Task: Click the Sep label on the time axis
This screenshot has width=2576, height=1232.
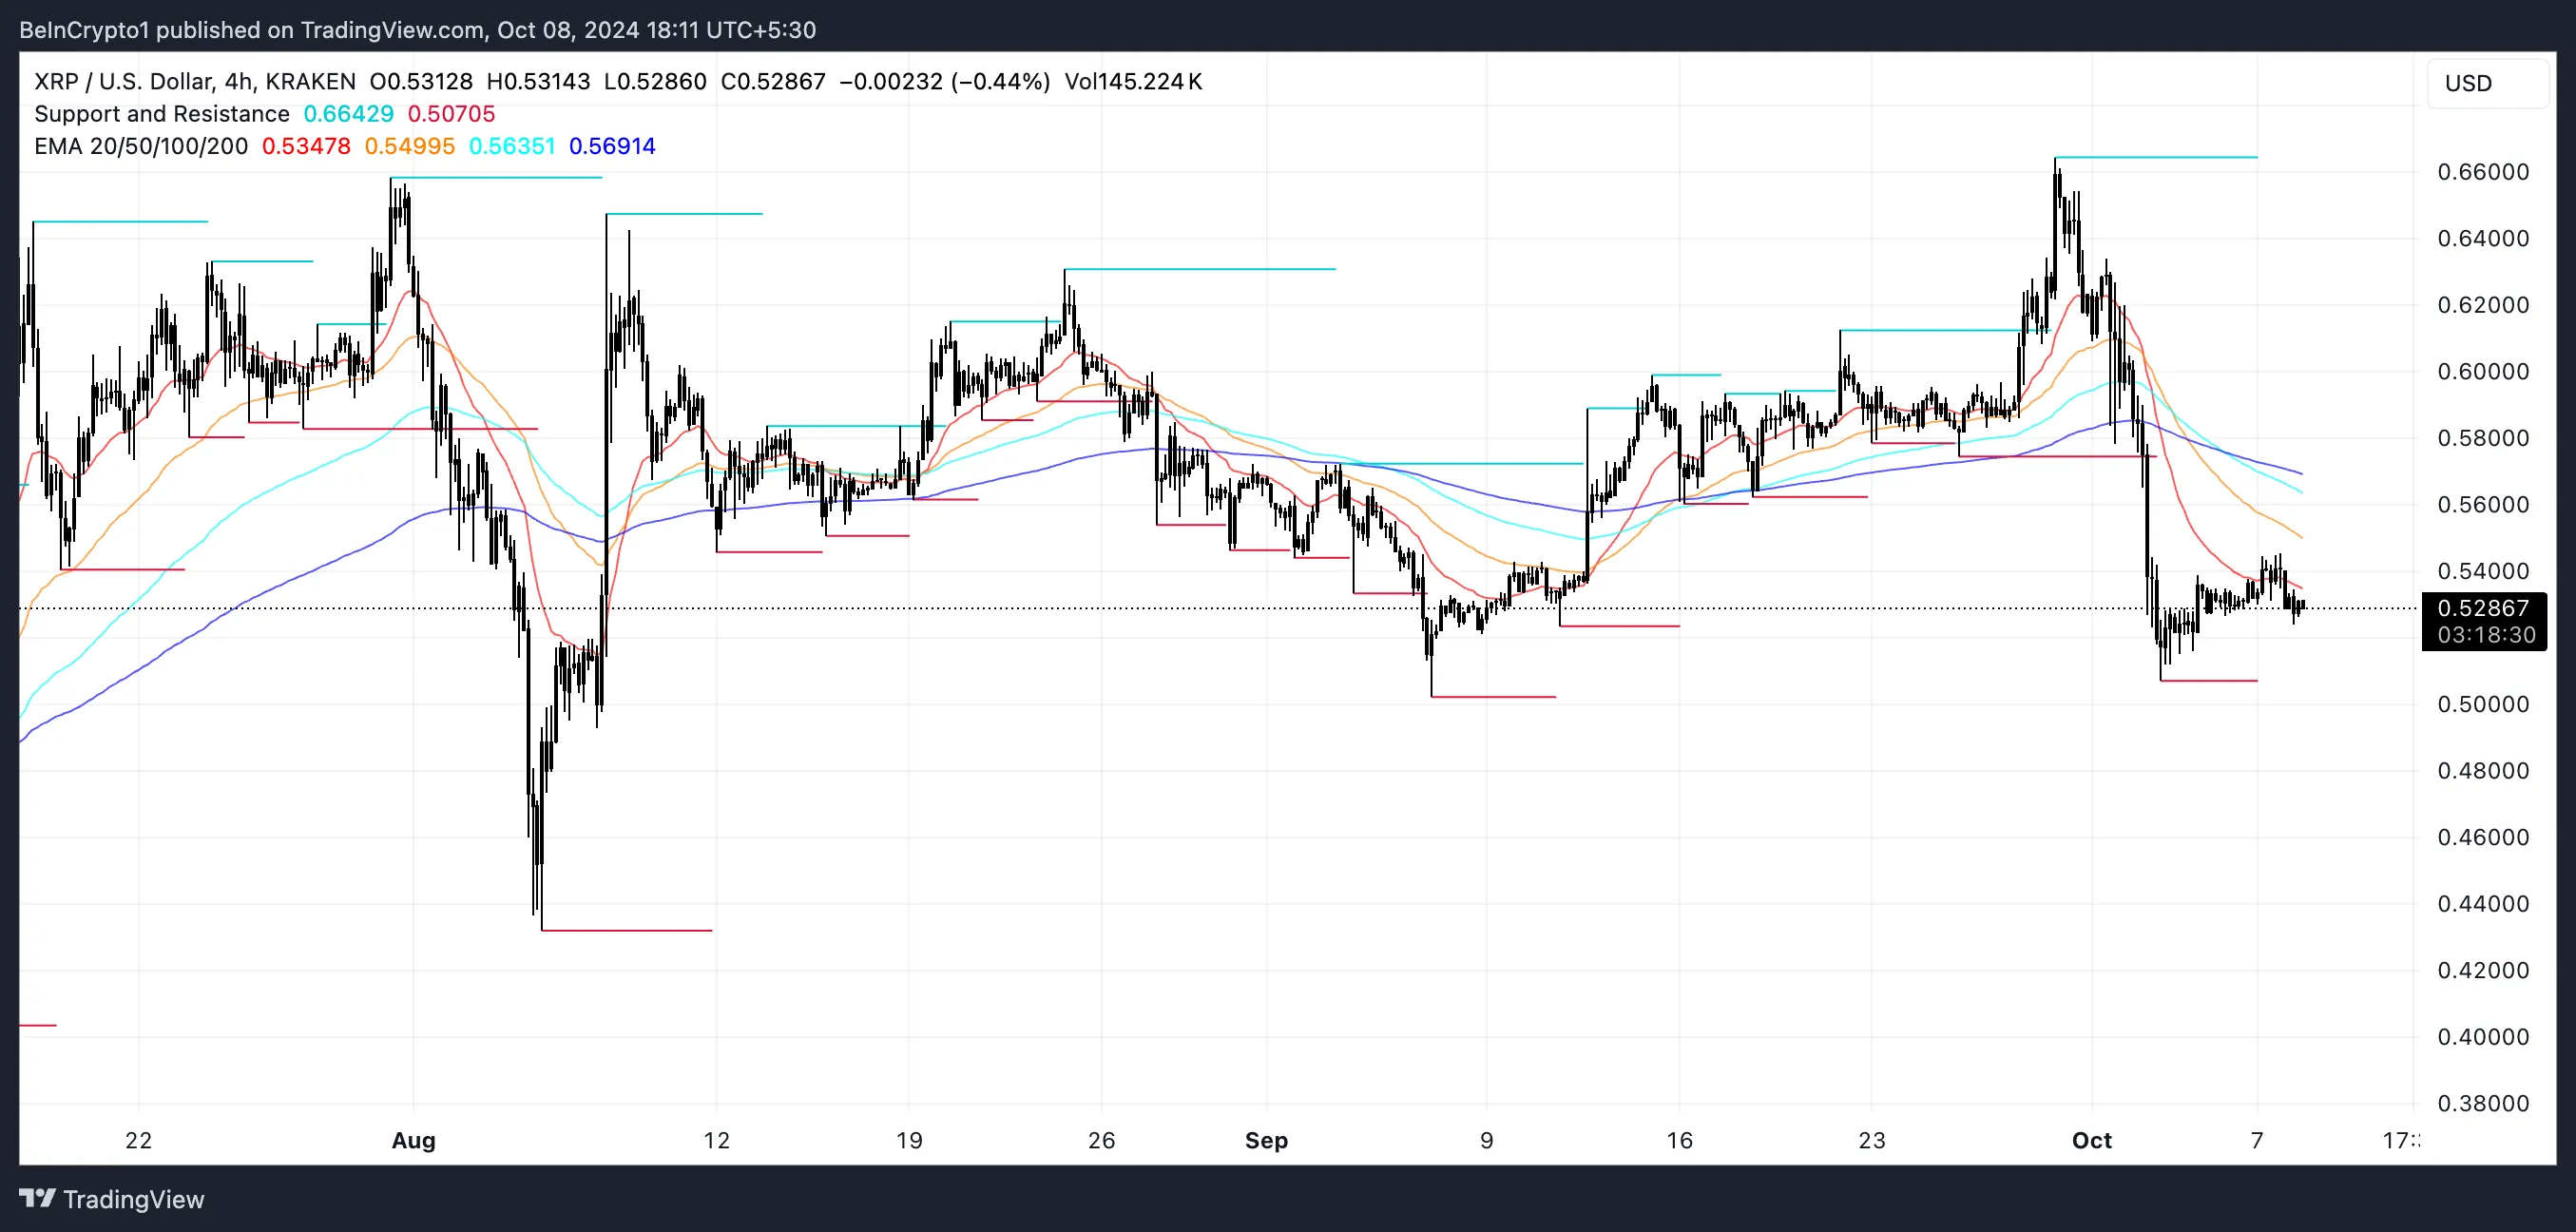Action: coord(1266,1140)
